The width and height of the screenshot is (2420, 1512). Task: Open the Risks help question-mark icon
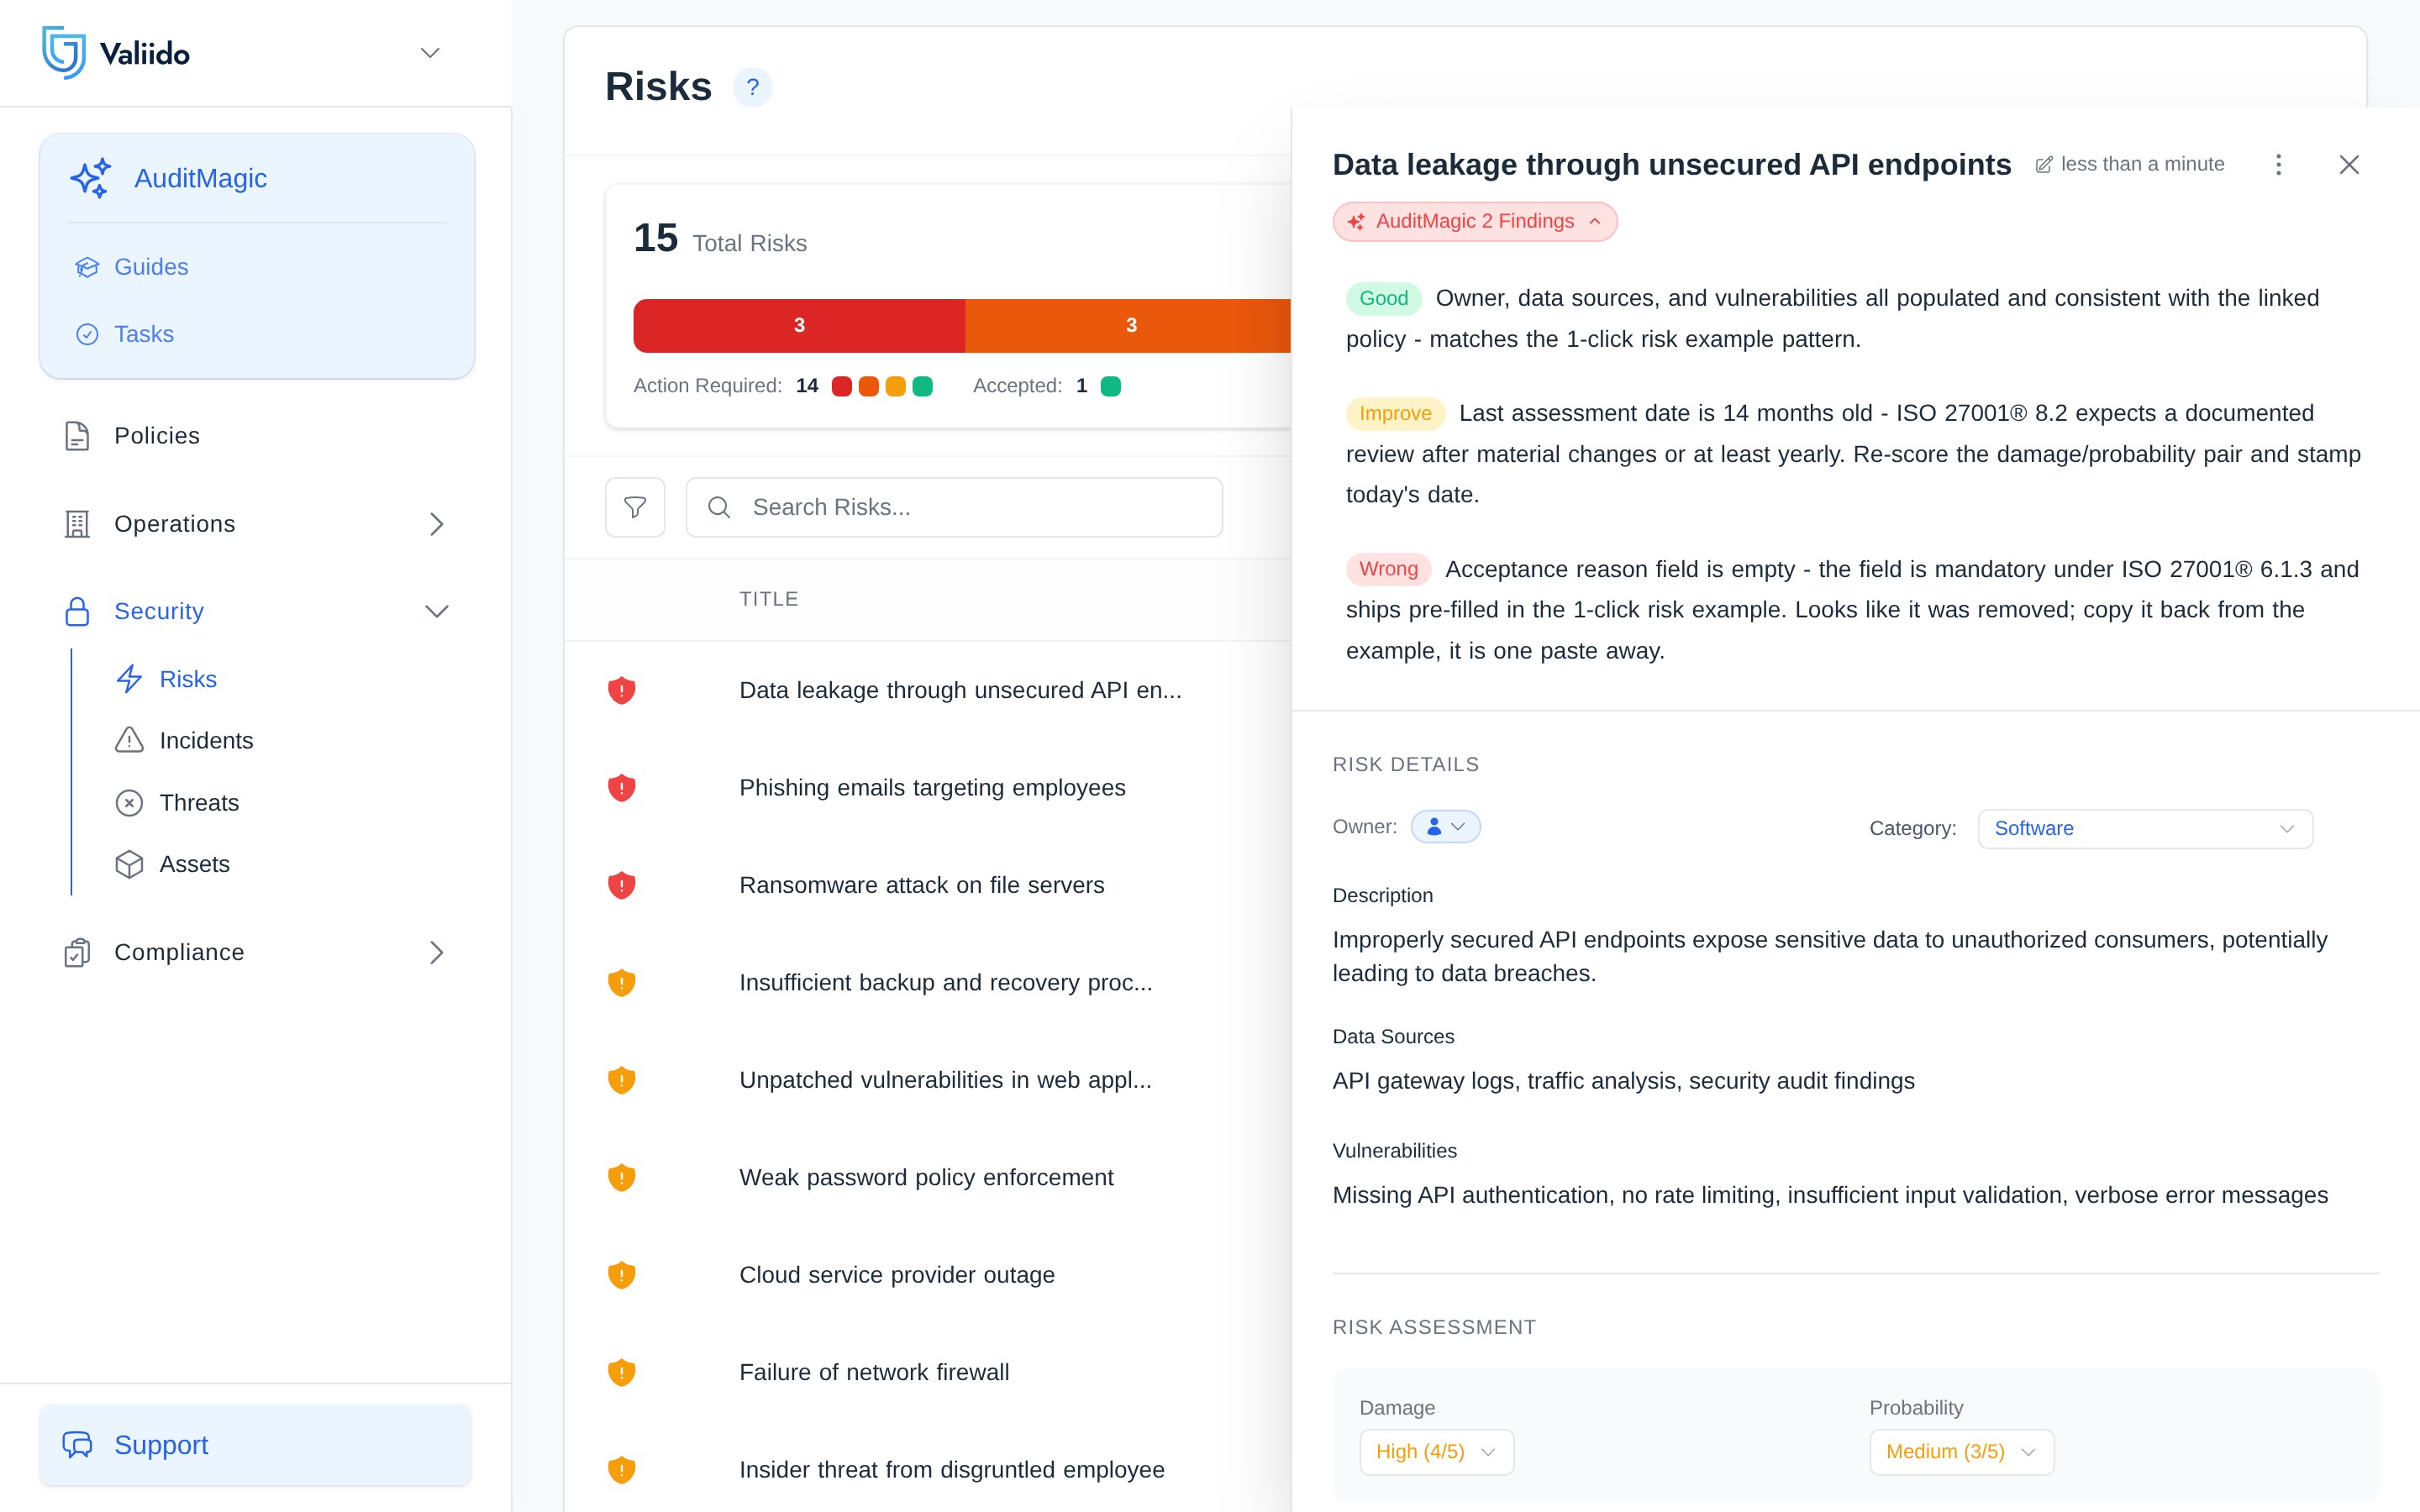point(753,87)
